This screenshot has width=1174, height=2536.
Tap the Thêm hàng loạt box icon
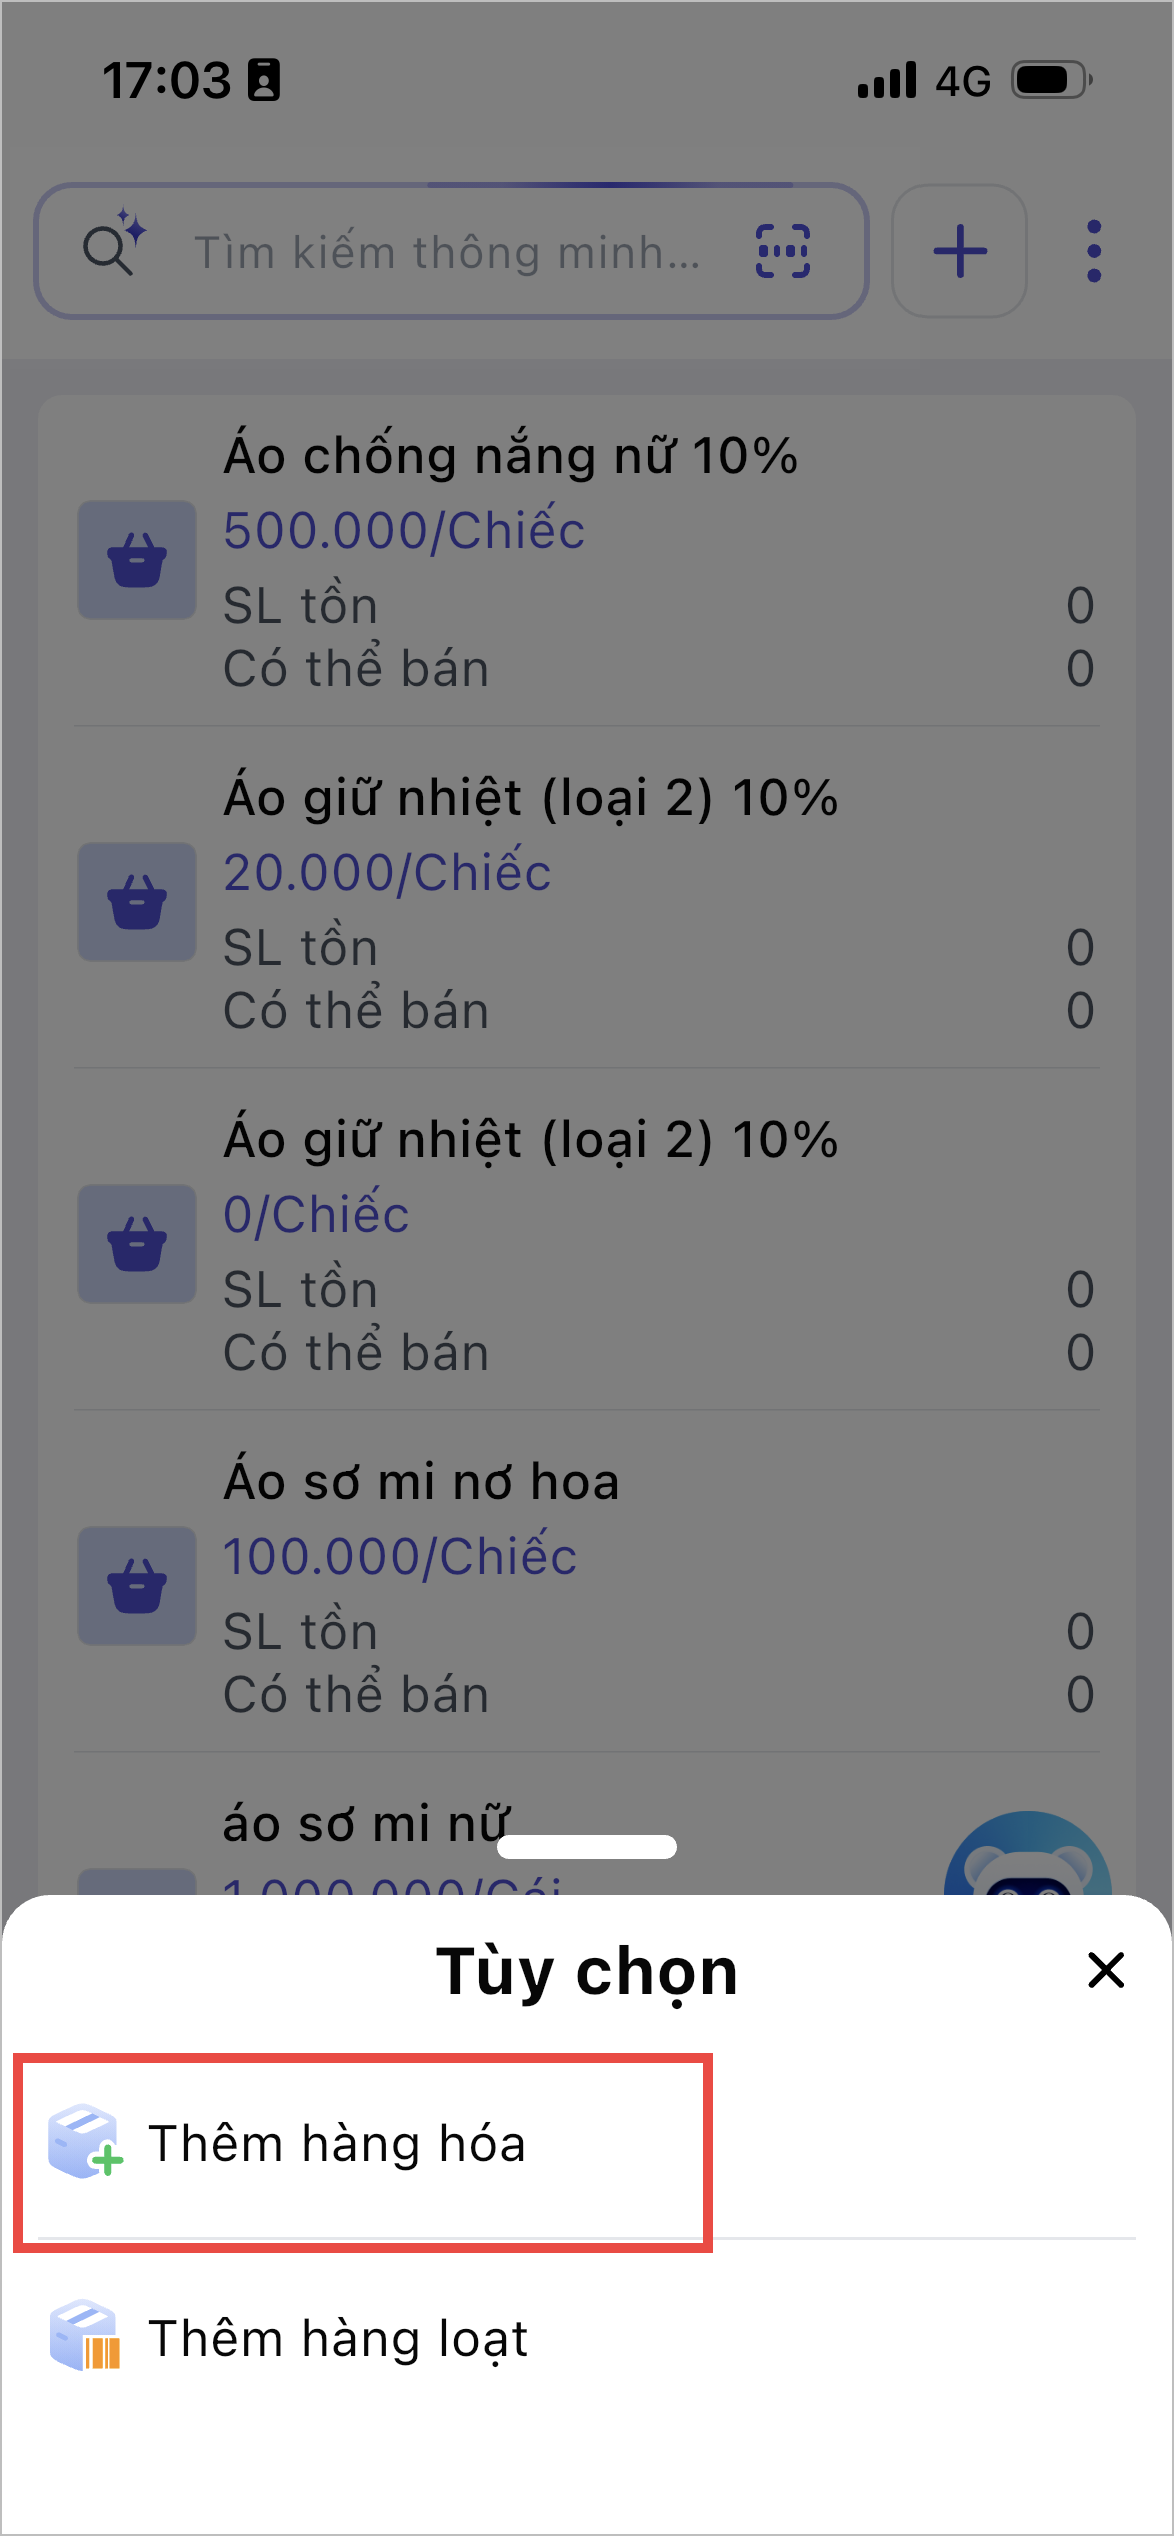(85, 2337)
